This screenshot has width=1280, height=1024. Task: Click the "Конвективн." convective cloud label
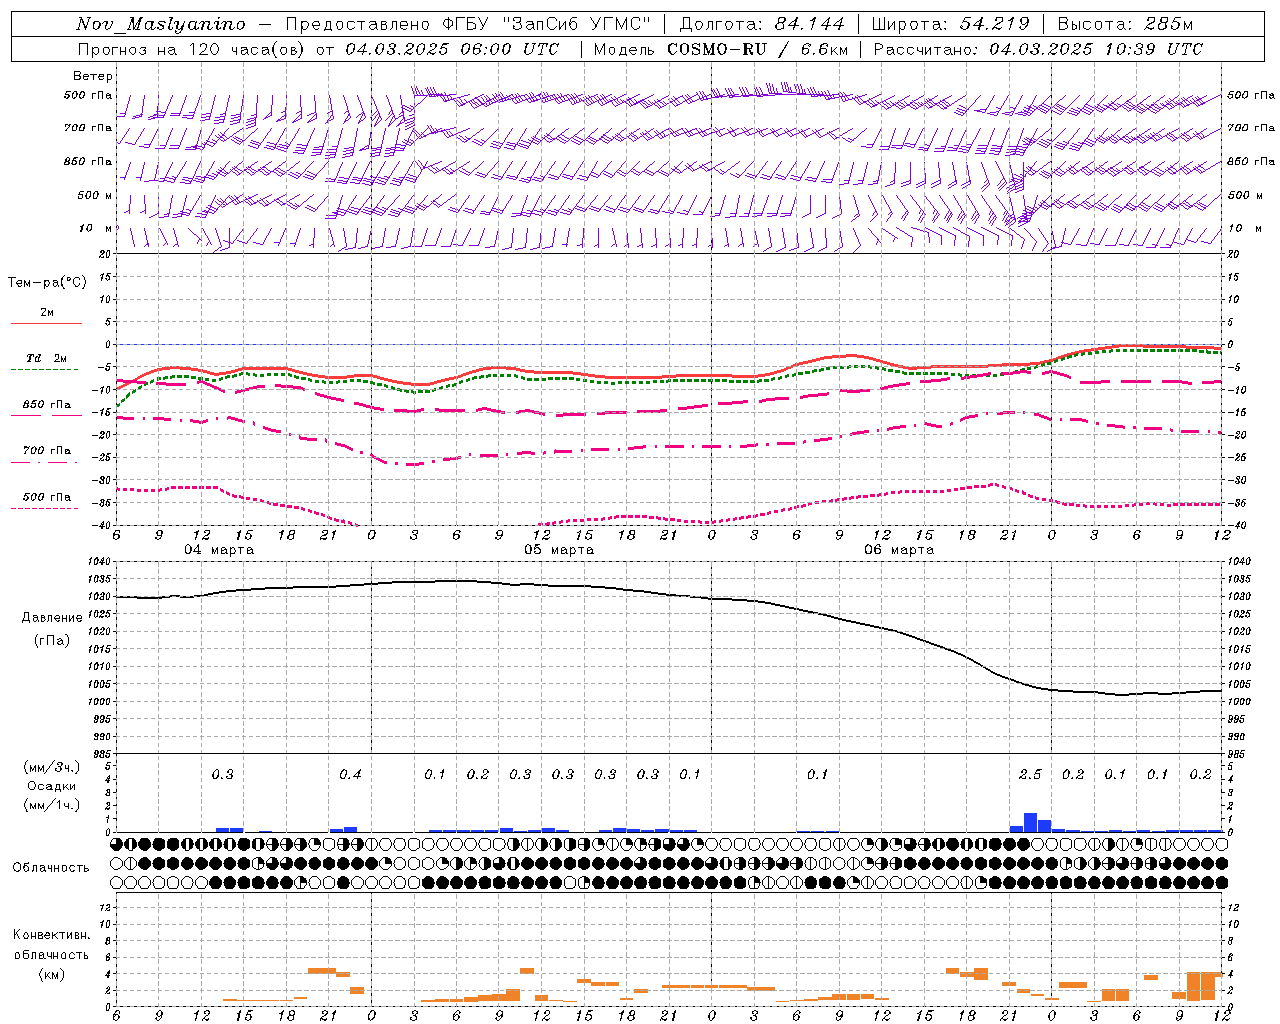[x=51, y=935]
